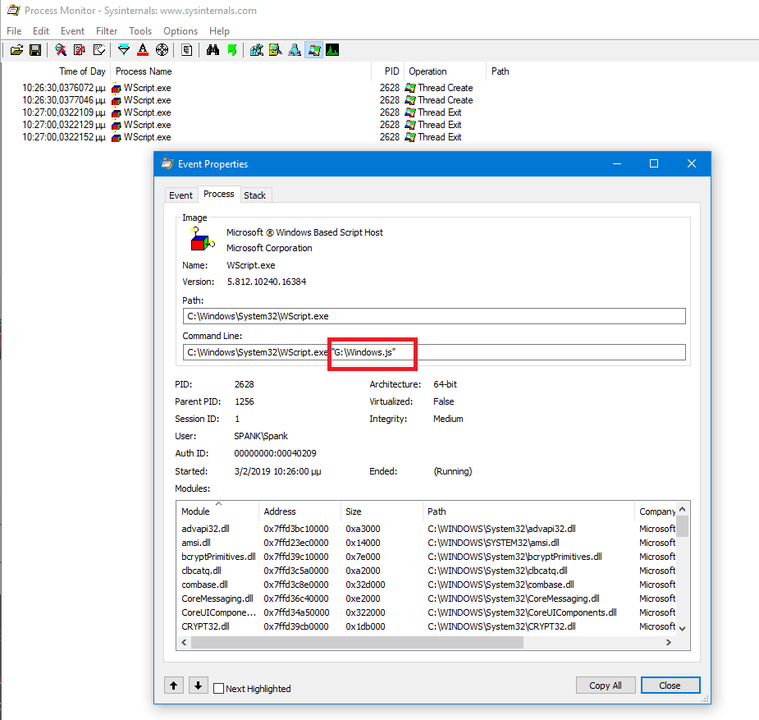The width and height of the screenshot is (759, 720).
Task: Toggle Show Profiling Events graph icon
Action: coord(333,50)
